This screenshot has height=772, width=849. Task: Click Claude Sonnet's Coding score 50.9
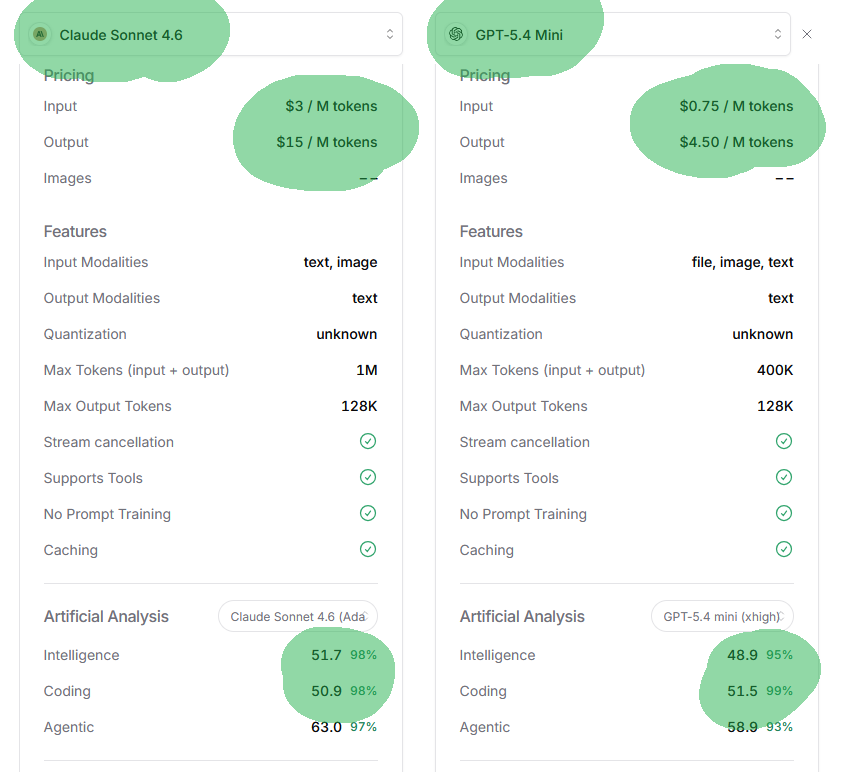pos(326,691)
